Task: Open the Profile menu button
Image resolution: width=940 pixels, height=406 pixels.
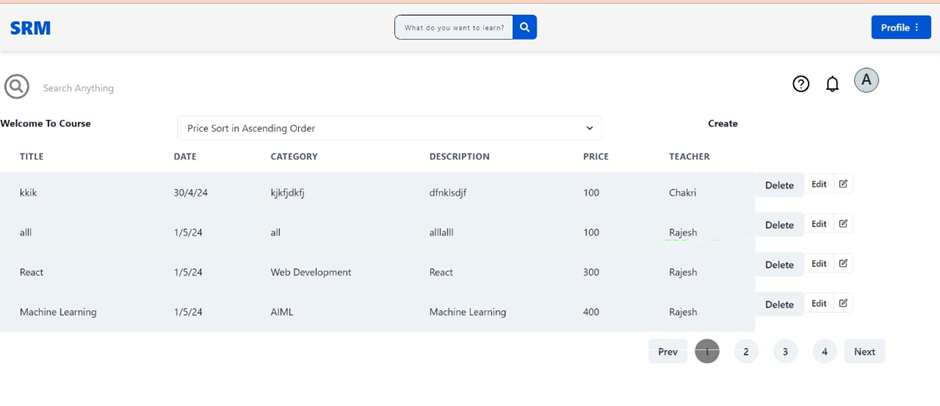Action: point(900,27)
